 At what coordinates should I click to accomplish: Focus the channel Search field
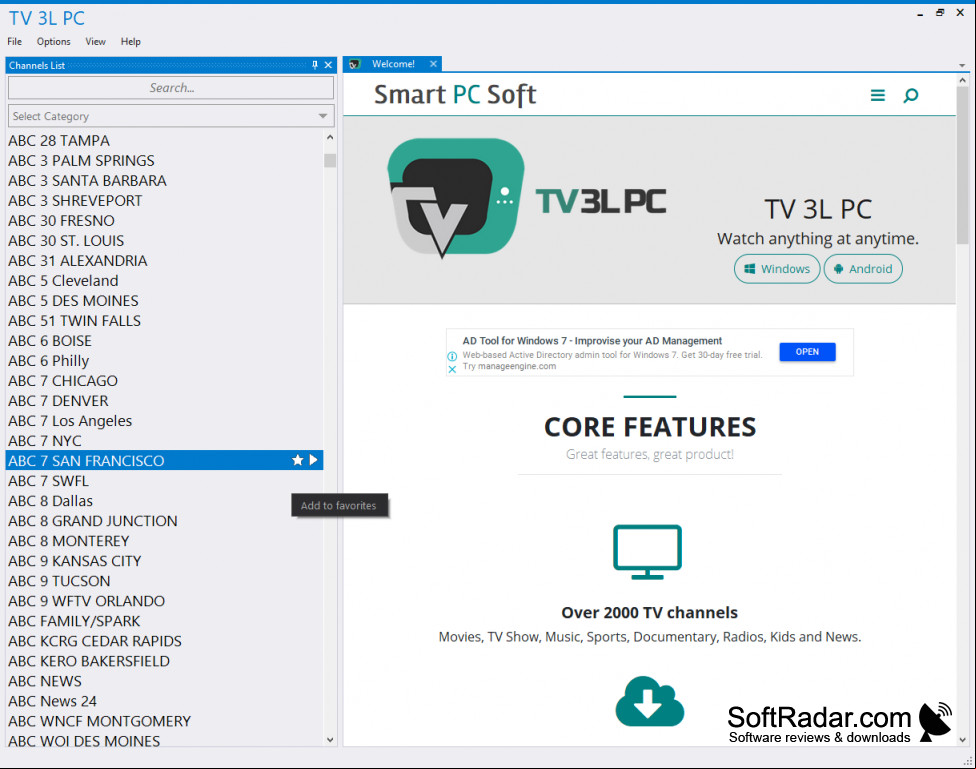[171, 88]
